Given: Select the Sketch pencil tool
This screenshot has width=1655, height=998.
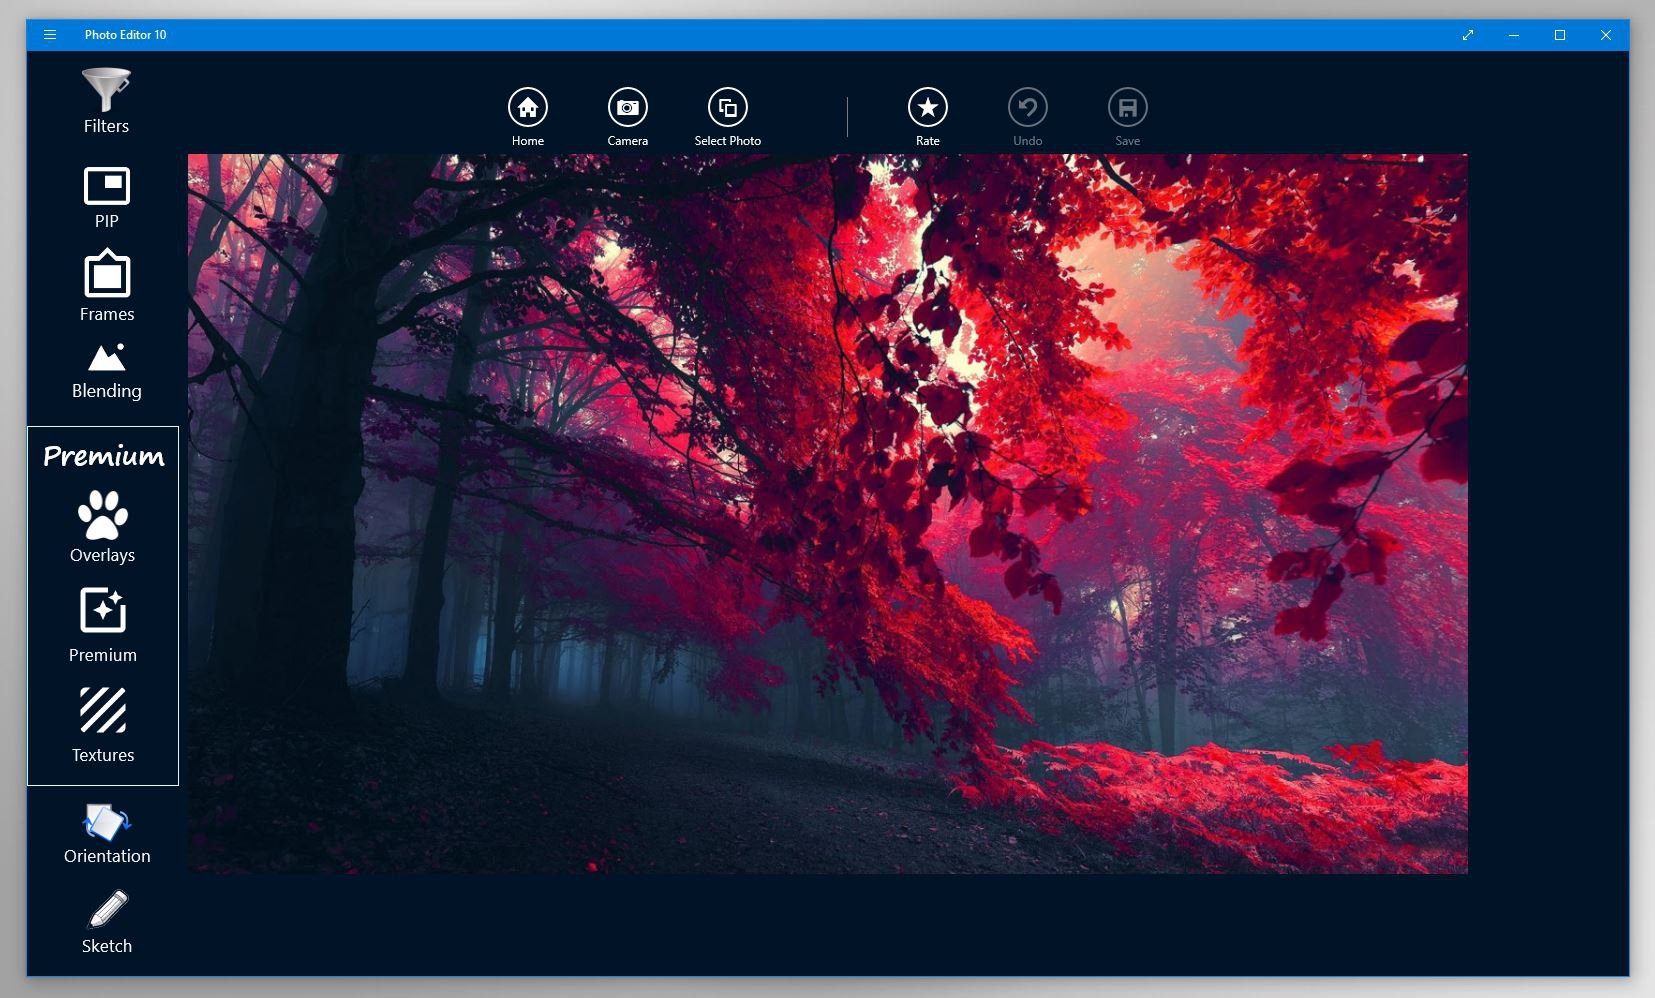Looking at the screenshot, I should [106, 922].
